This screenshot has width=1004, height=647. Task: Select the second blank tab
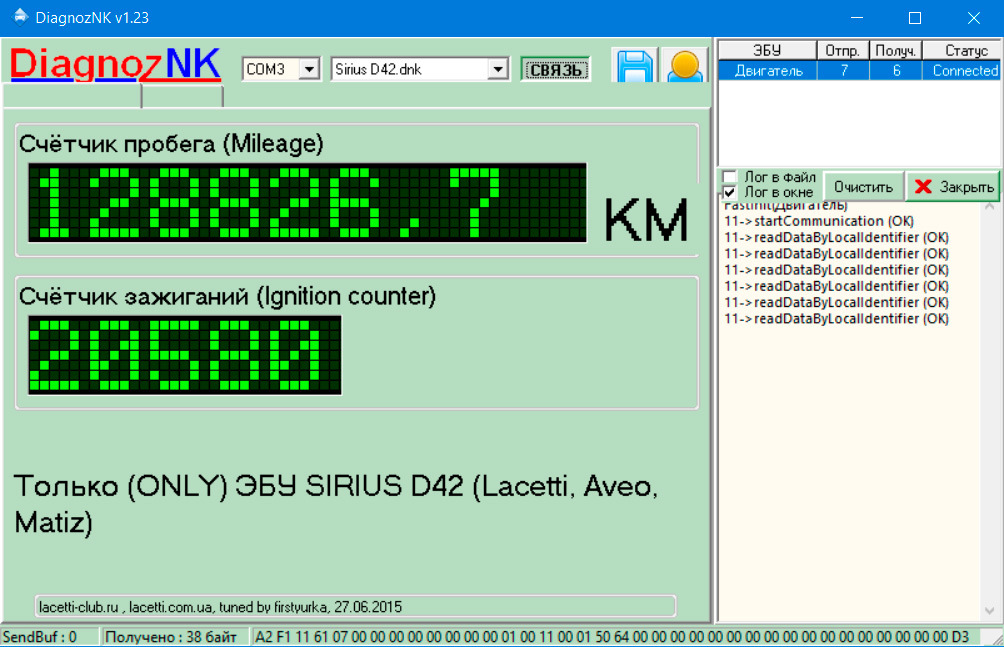[x=182, y=96]
